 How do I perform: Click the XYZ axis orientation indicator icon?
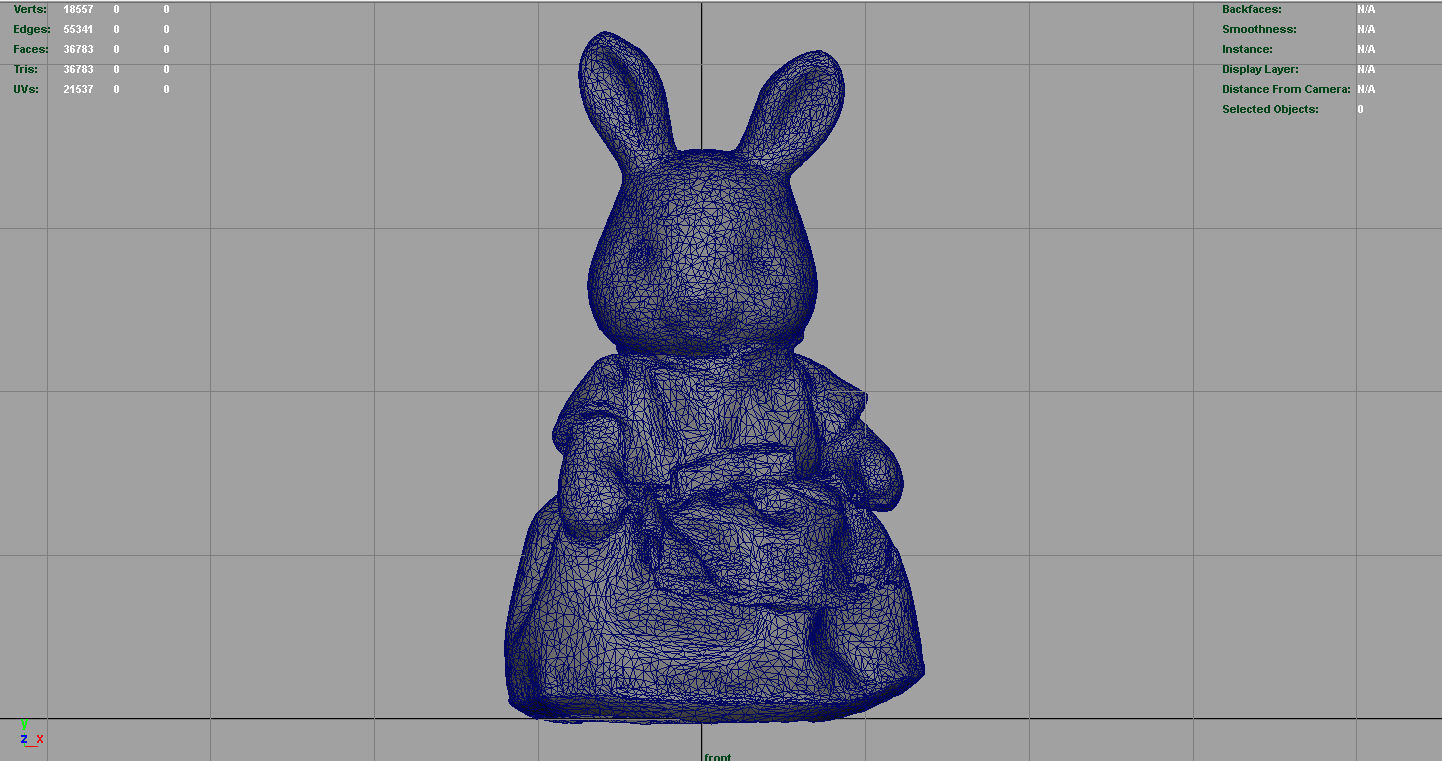[31, 733]
